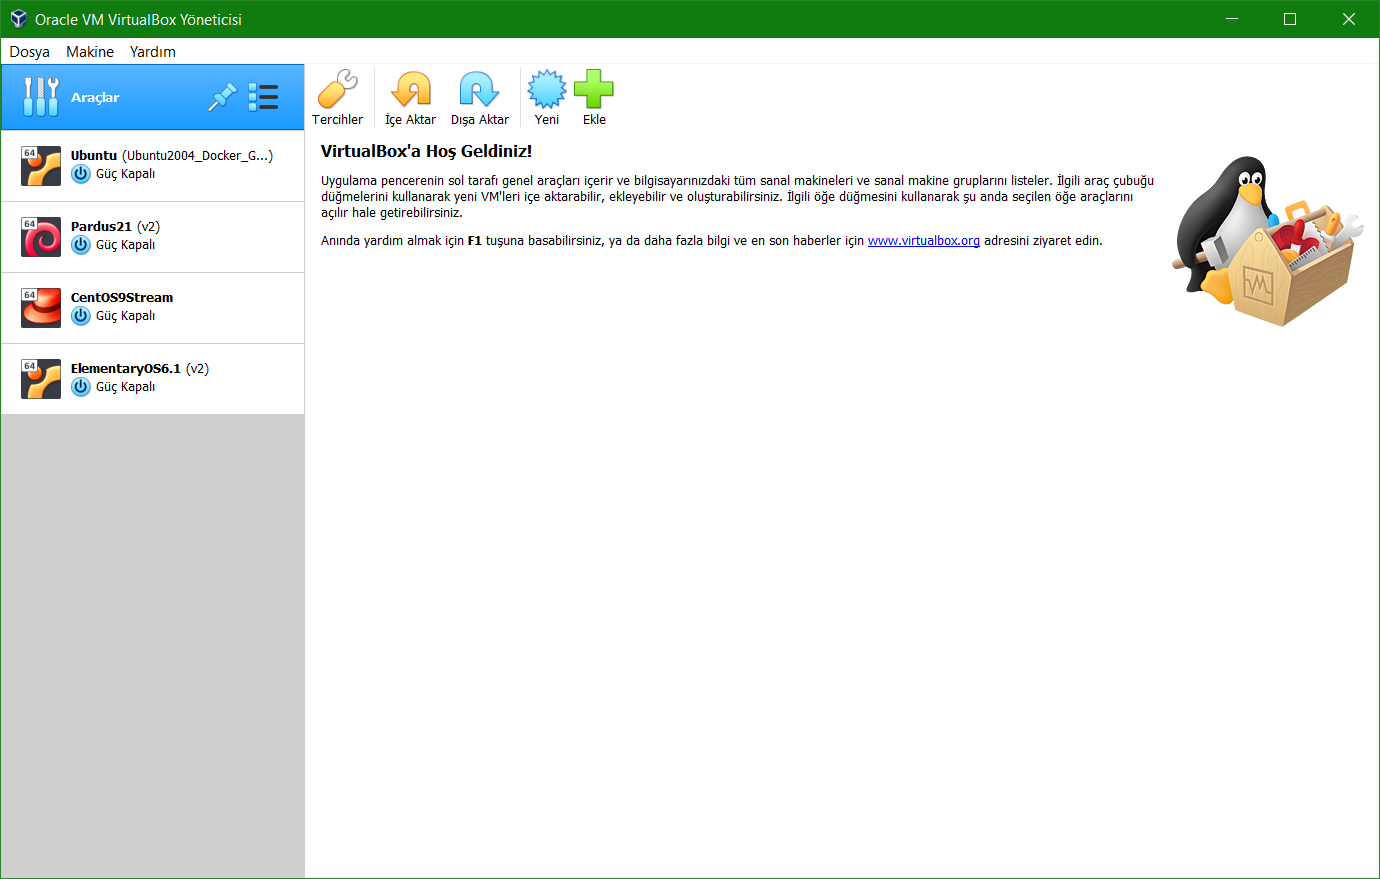Click the İçe Aktar import icon
Image resolution: width=1380 pixels, height=879 pixels.
[410, 89]
